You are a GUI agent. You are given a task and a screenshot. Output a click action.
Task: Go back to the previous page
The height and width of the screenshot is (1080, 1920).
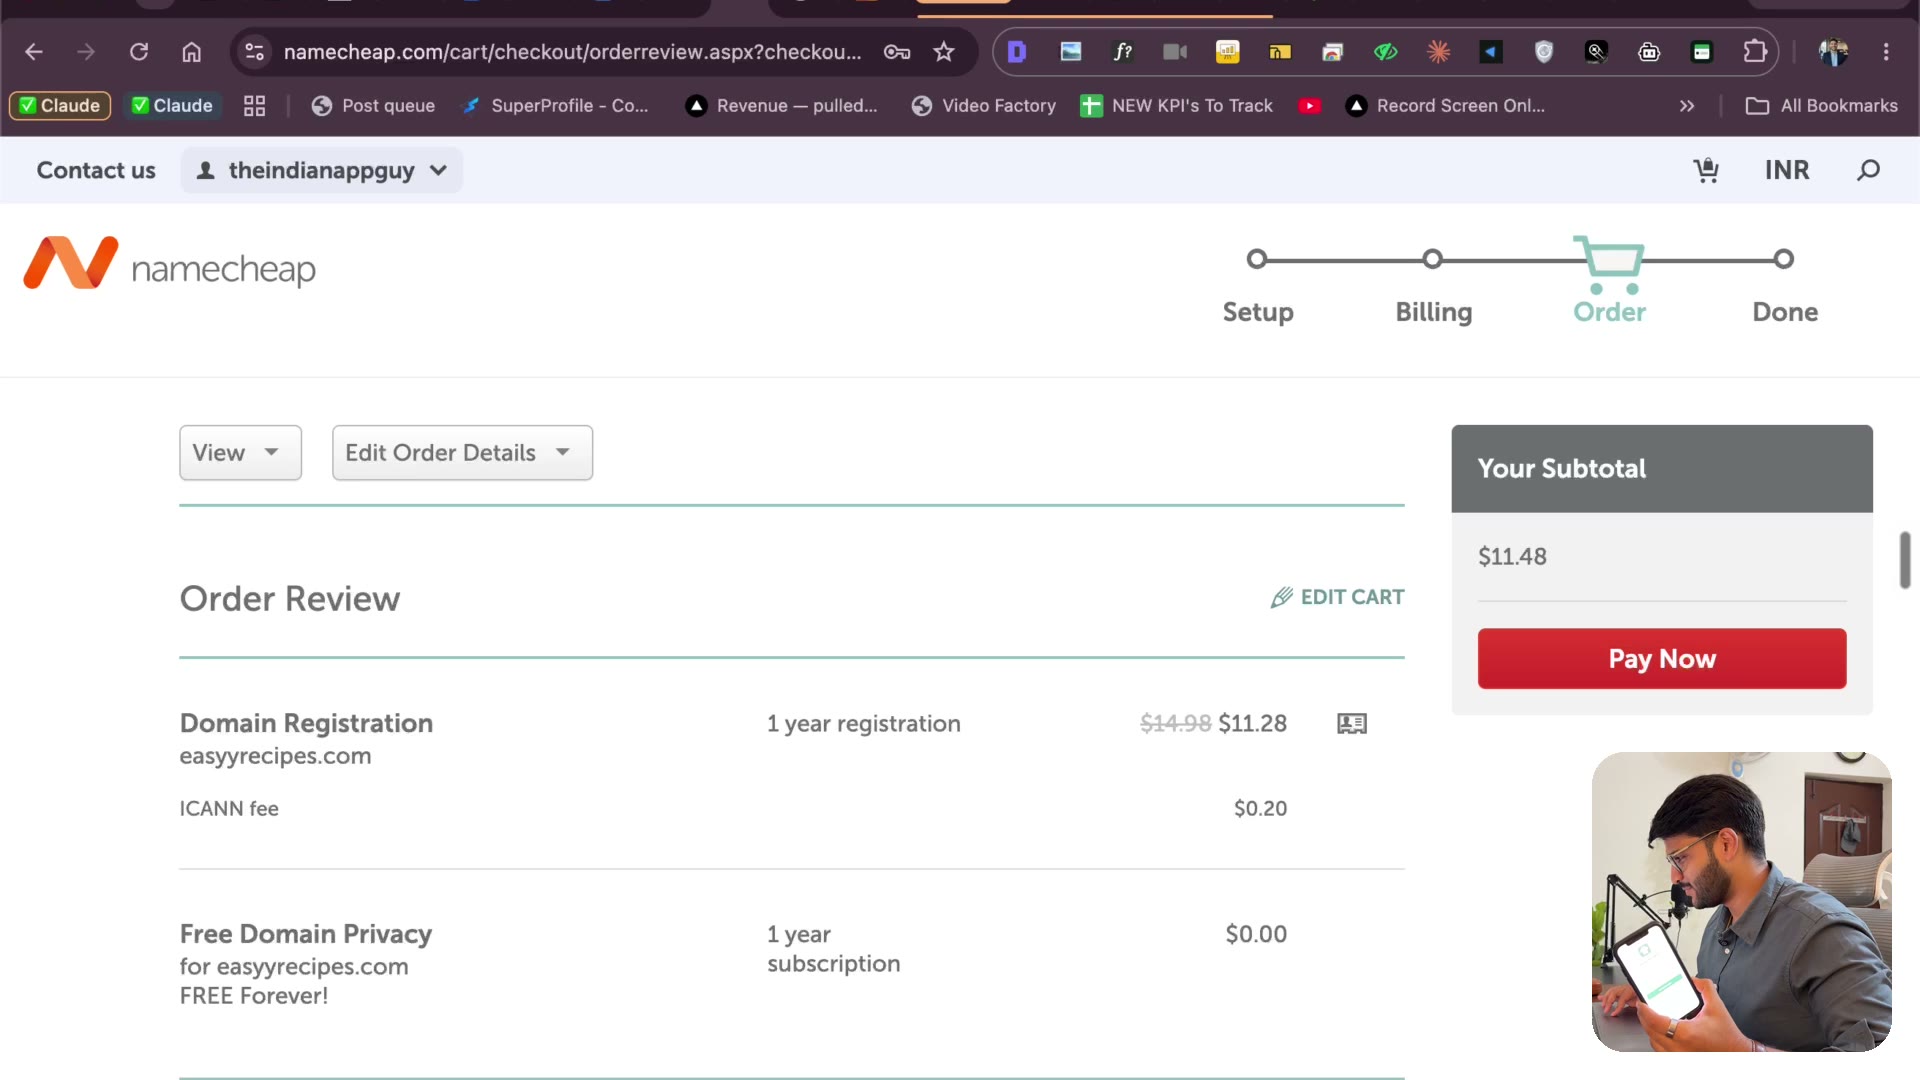[34, 52]
